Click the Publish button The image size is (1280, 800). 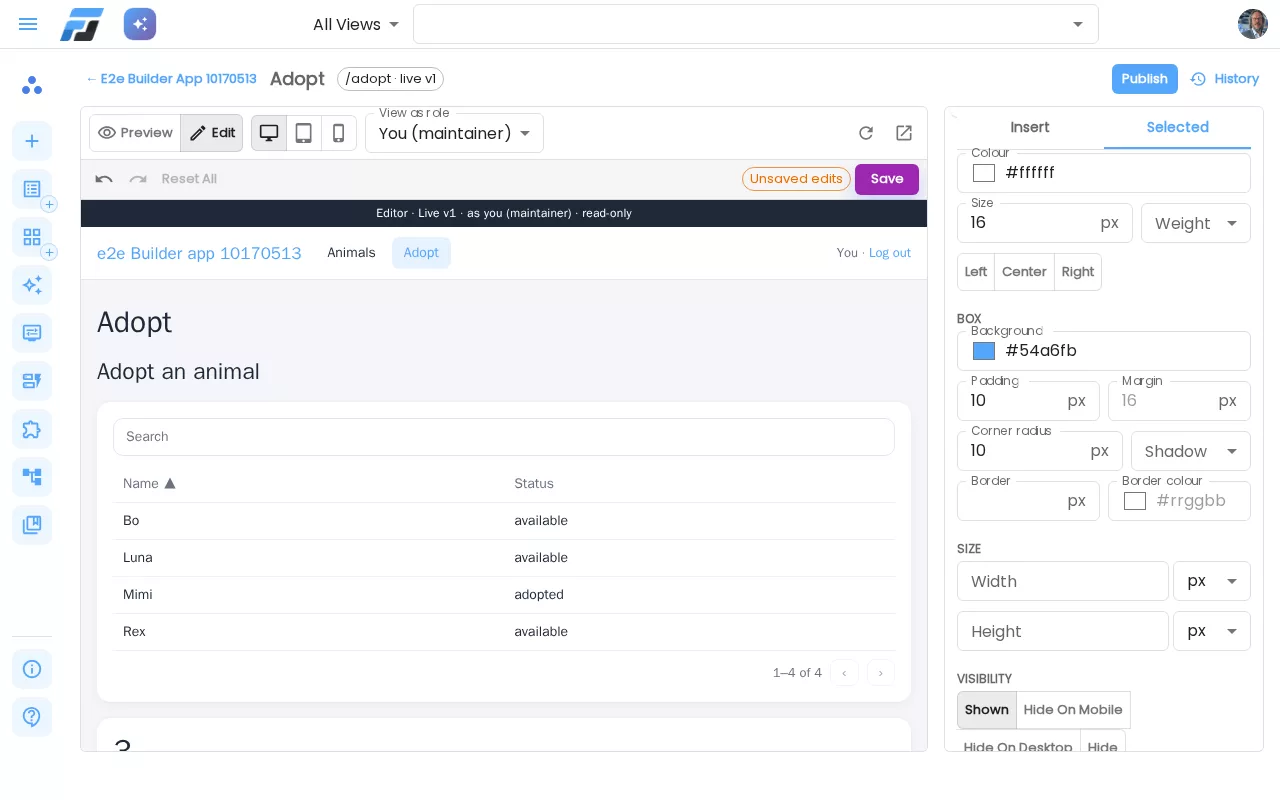click(1145, 79)
